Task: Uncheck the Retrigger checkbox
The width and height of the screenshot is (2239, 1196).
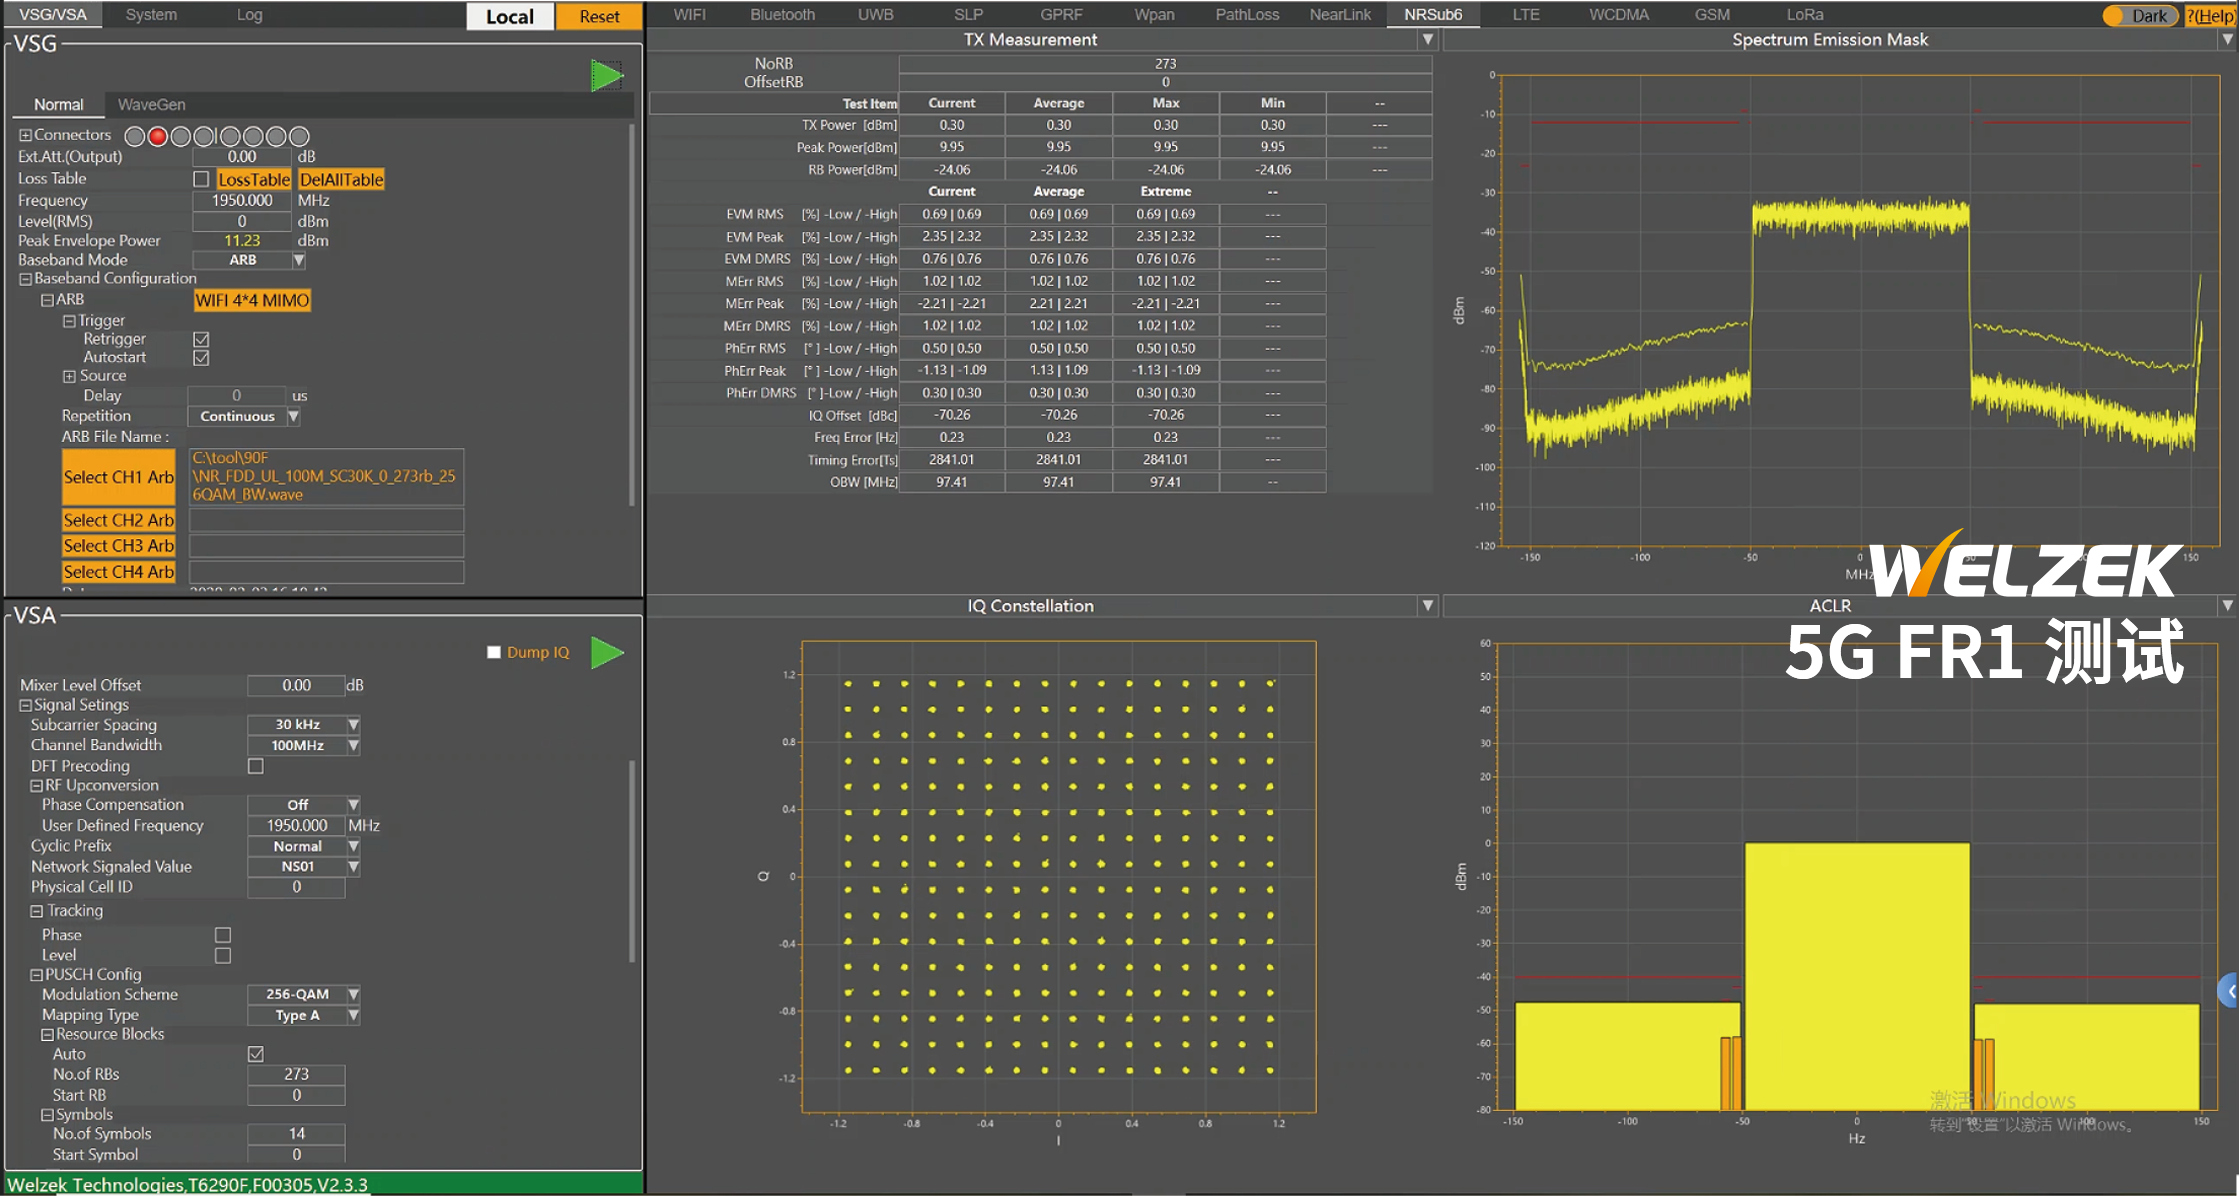Action: 201,339
